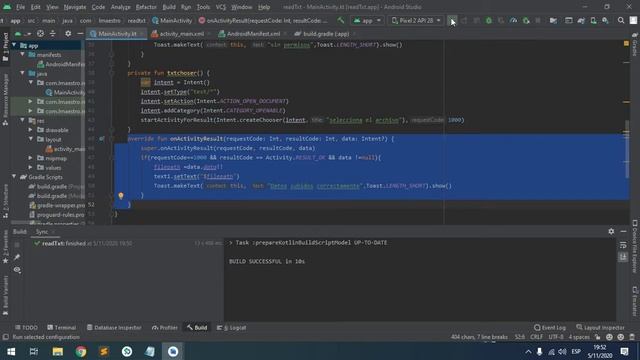Click the Project panel settings gear
This screenshot has height=360, width=640.
pyautogui.click(x=68, y=33)
